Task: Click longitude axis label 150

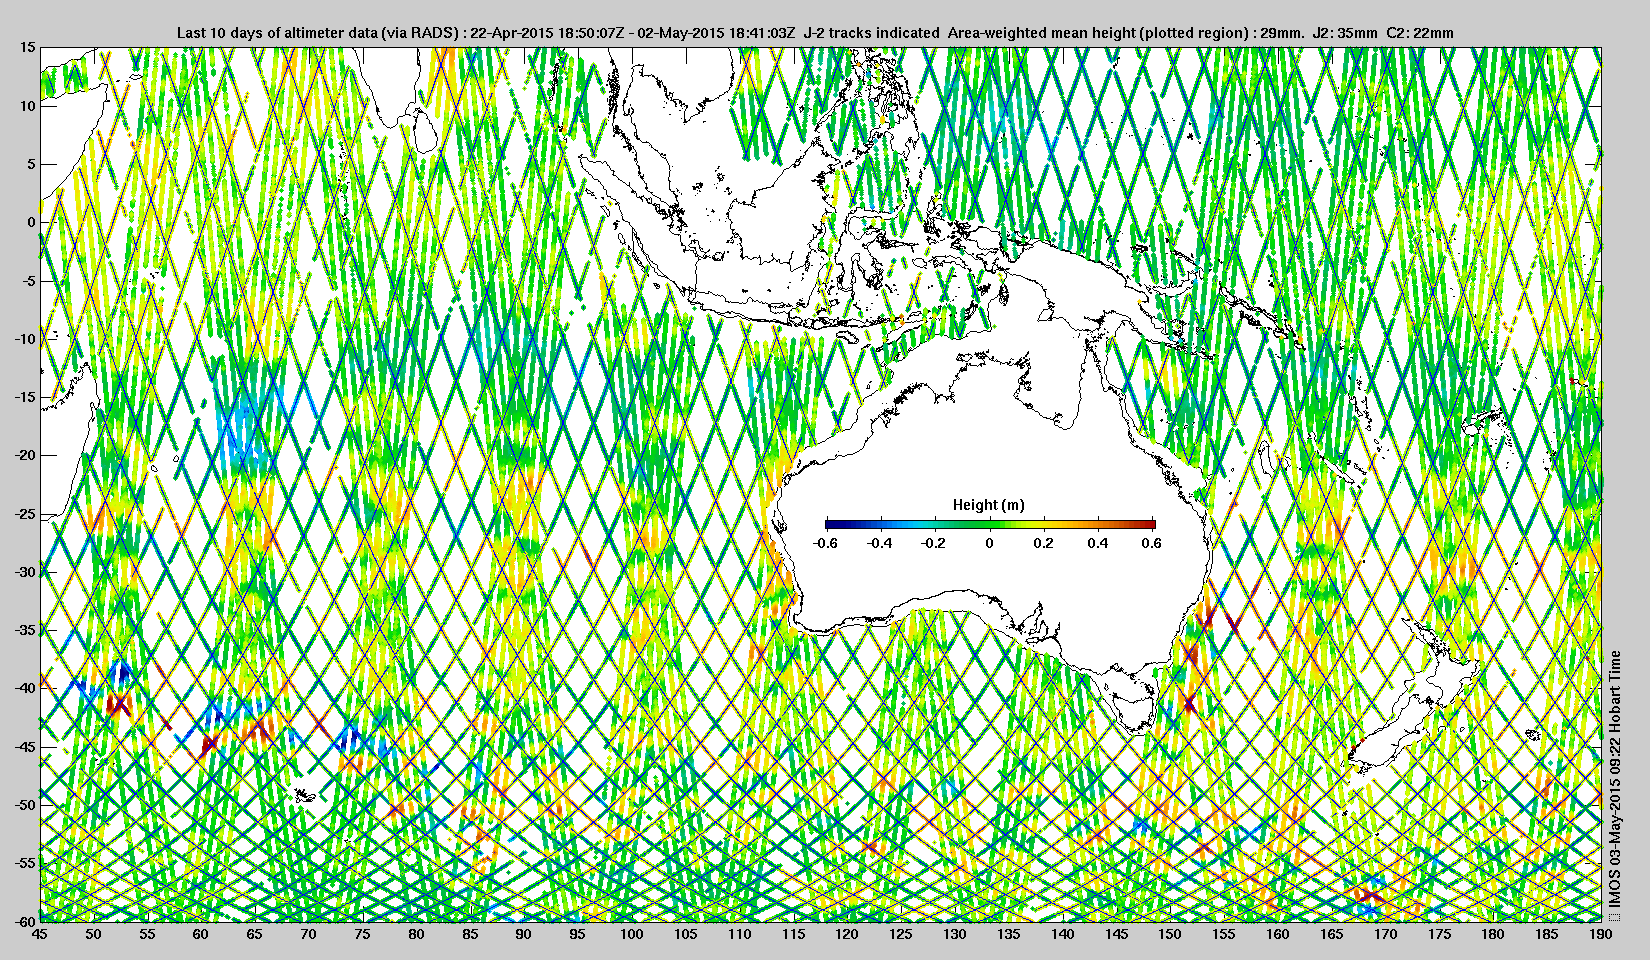Action: tap(1170, 934)
